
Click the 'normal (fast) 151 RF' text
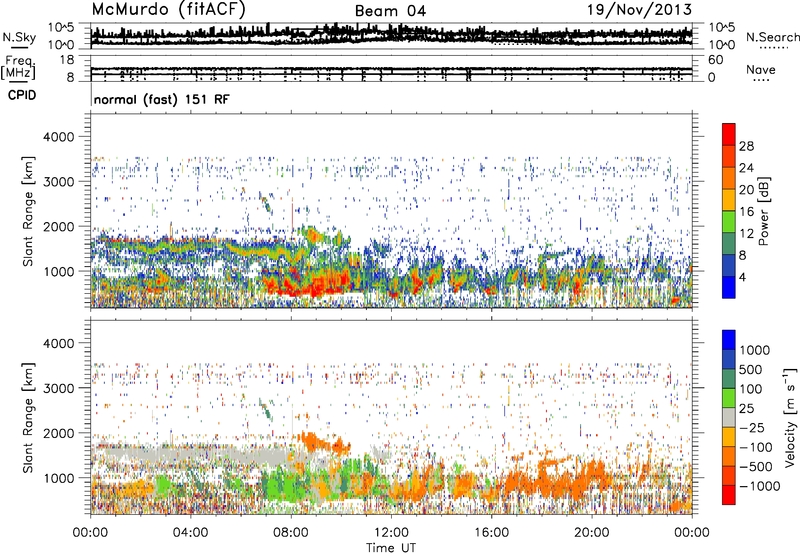pyautogui.click(x=162, y=99)
